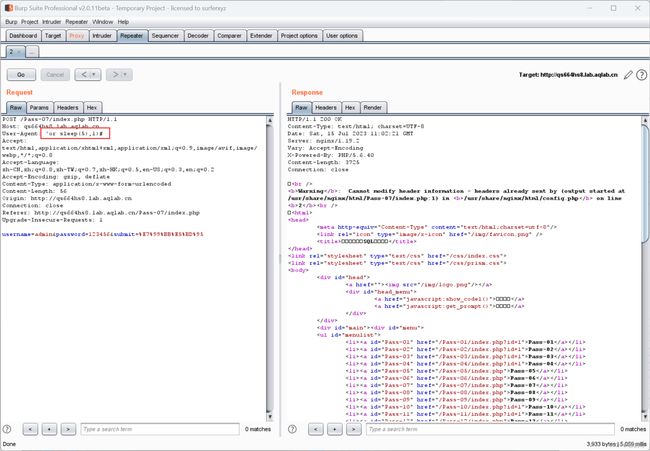Click the Cancel button

pos(55,75)
